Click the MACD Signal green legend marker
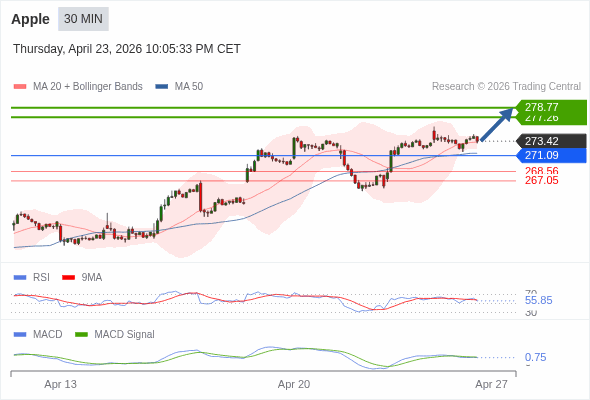The width and height of the screenshot is (590, 400). tap(81, 335)
